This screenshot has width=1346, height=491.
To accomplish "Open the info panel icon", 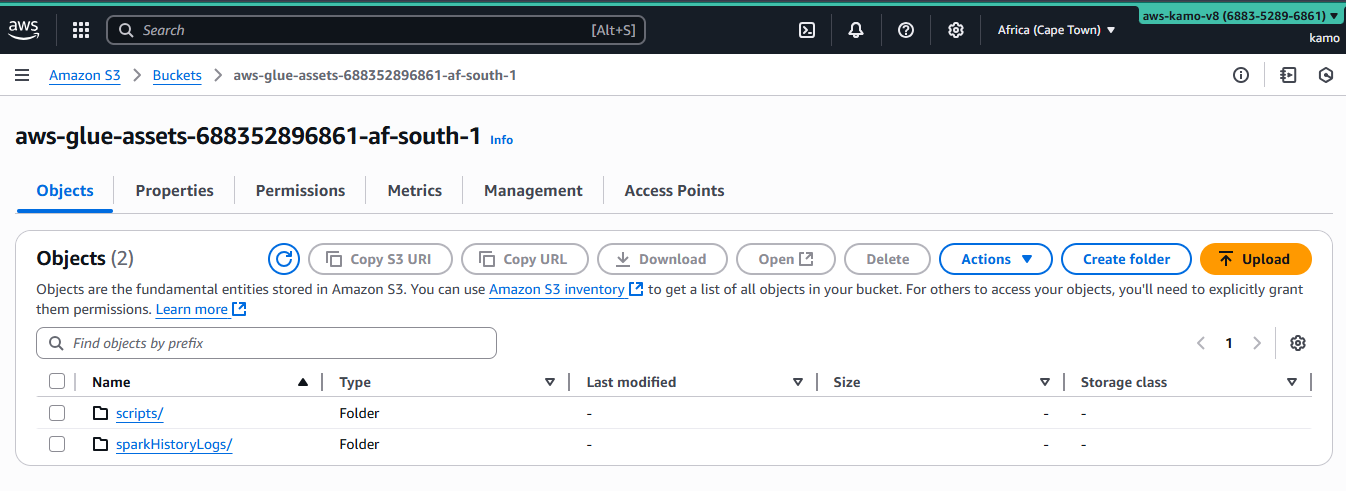I will point(1241,75).
